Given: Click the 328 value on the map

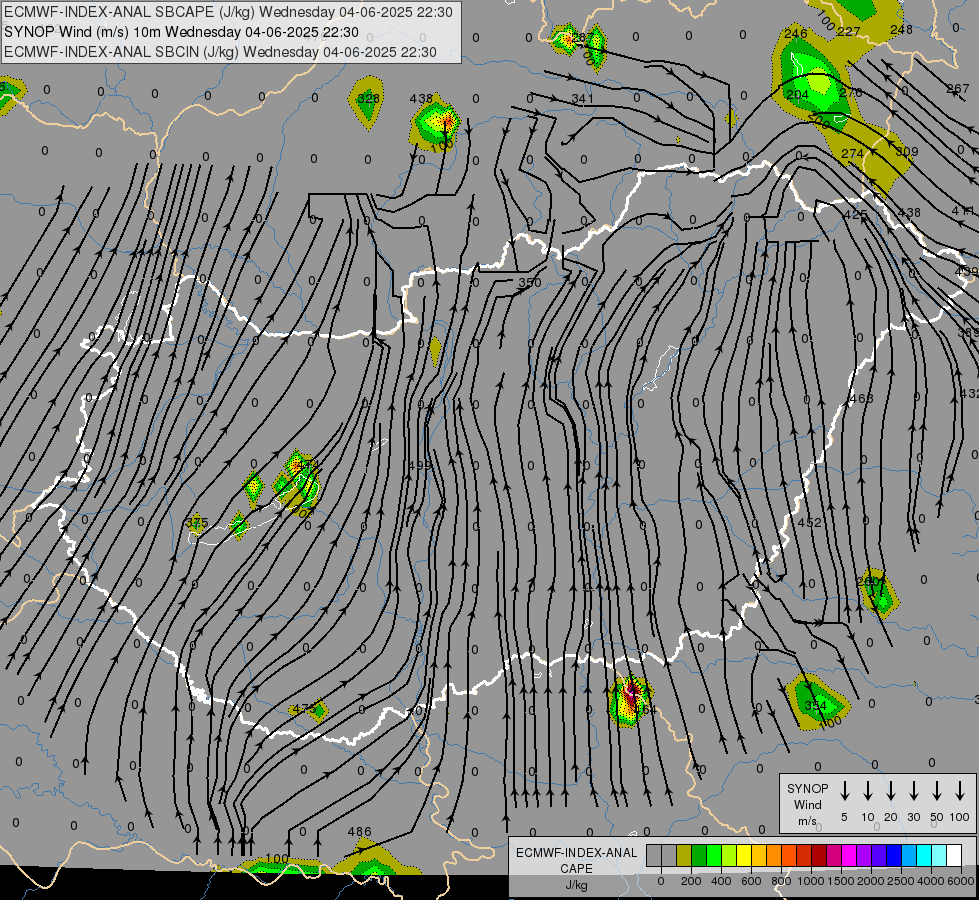Looking at the screenshot, I should click(x=368, y=99).
